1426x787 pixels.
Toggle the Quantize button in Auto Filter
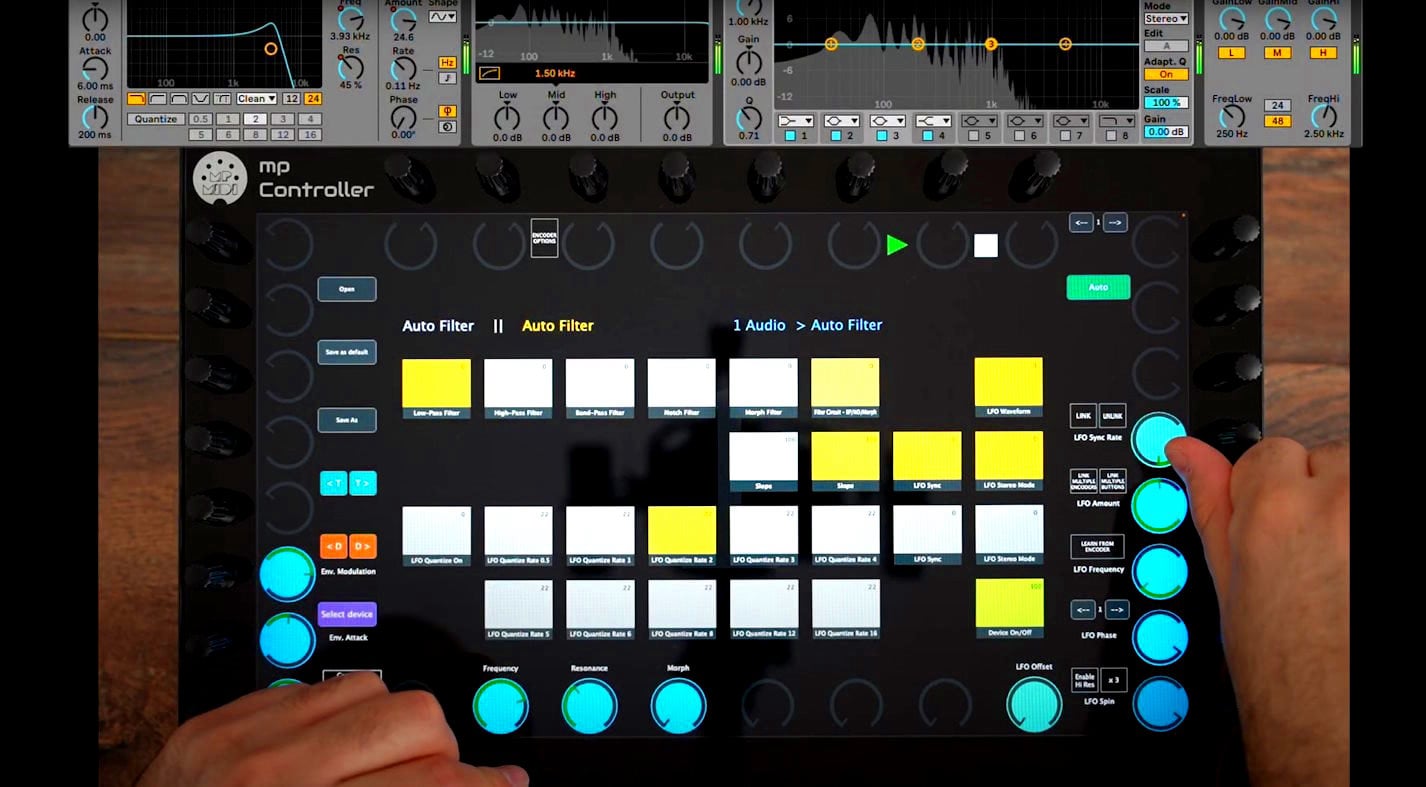(156, 119)
